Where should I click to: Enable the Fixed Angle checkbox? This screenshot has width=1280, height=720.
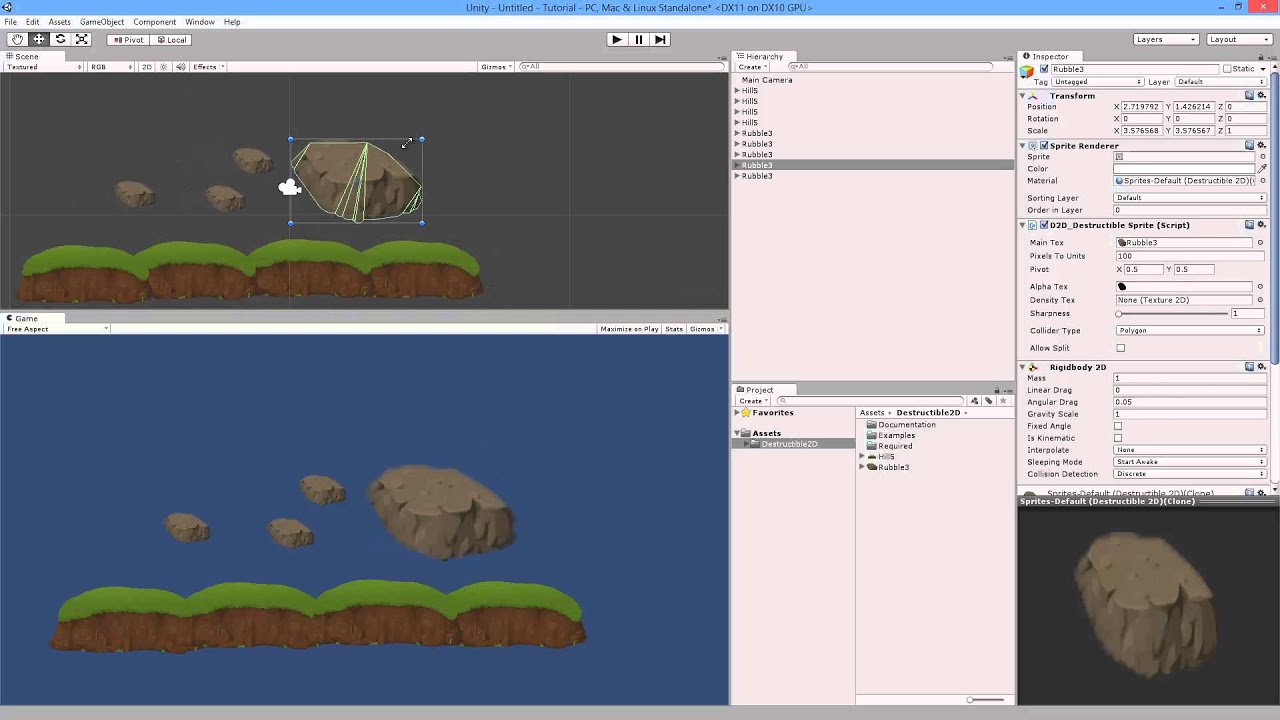[x=1118, y=426]
